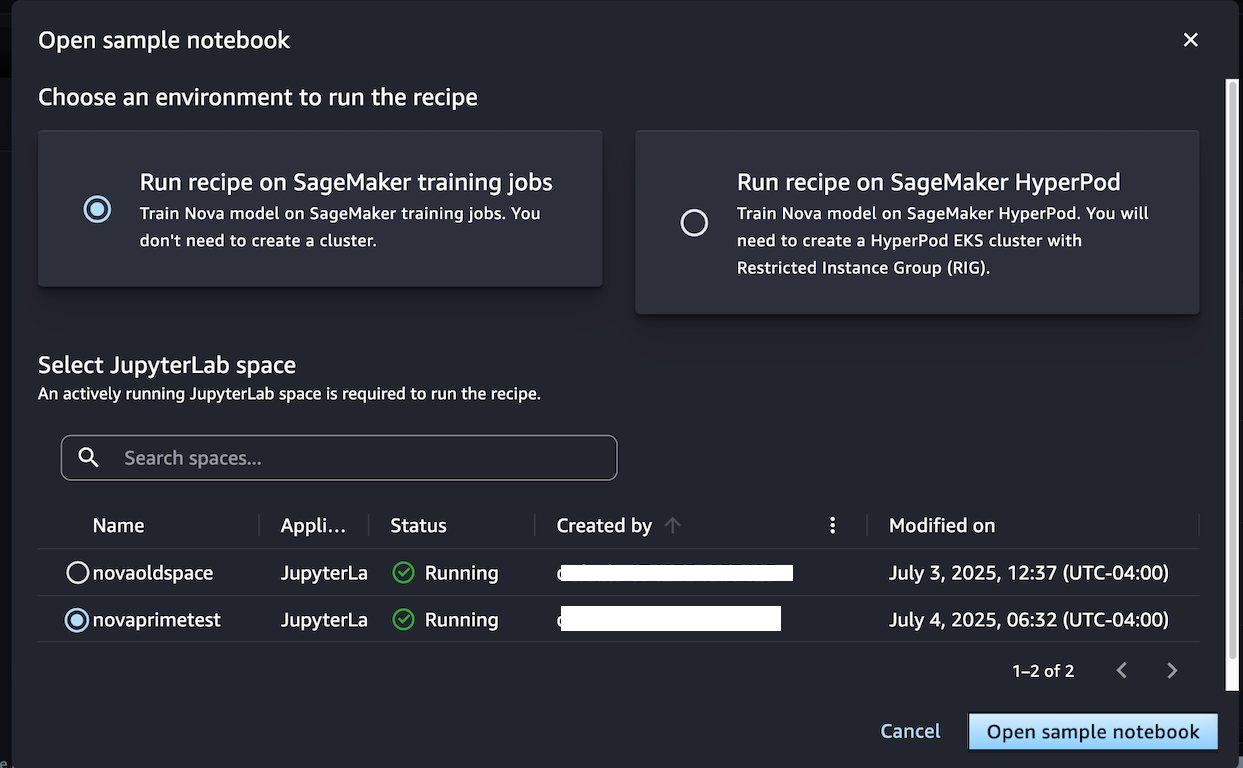Sort by Modified on column header
The width and height of the screenshot is (1243, 768).
941,525
